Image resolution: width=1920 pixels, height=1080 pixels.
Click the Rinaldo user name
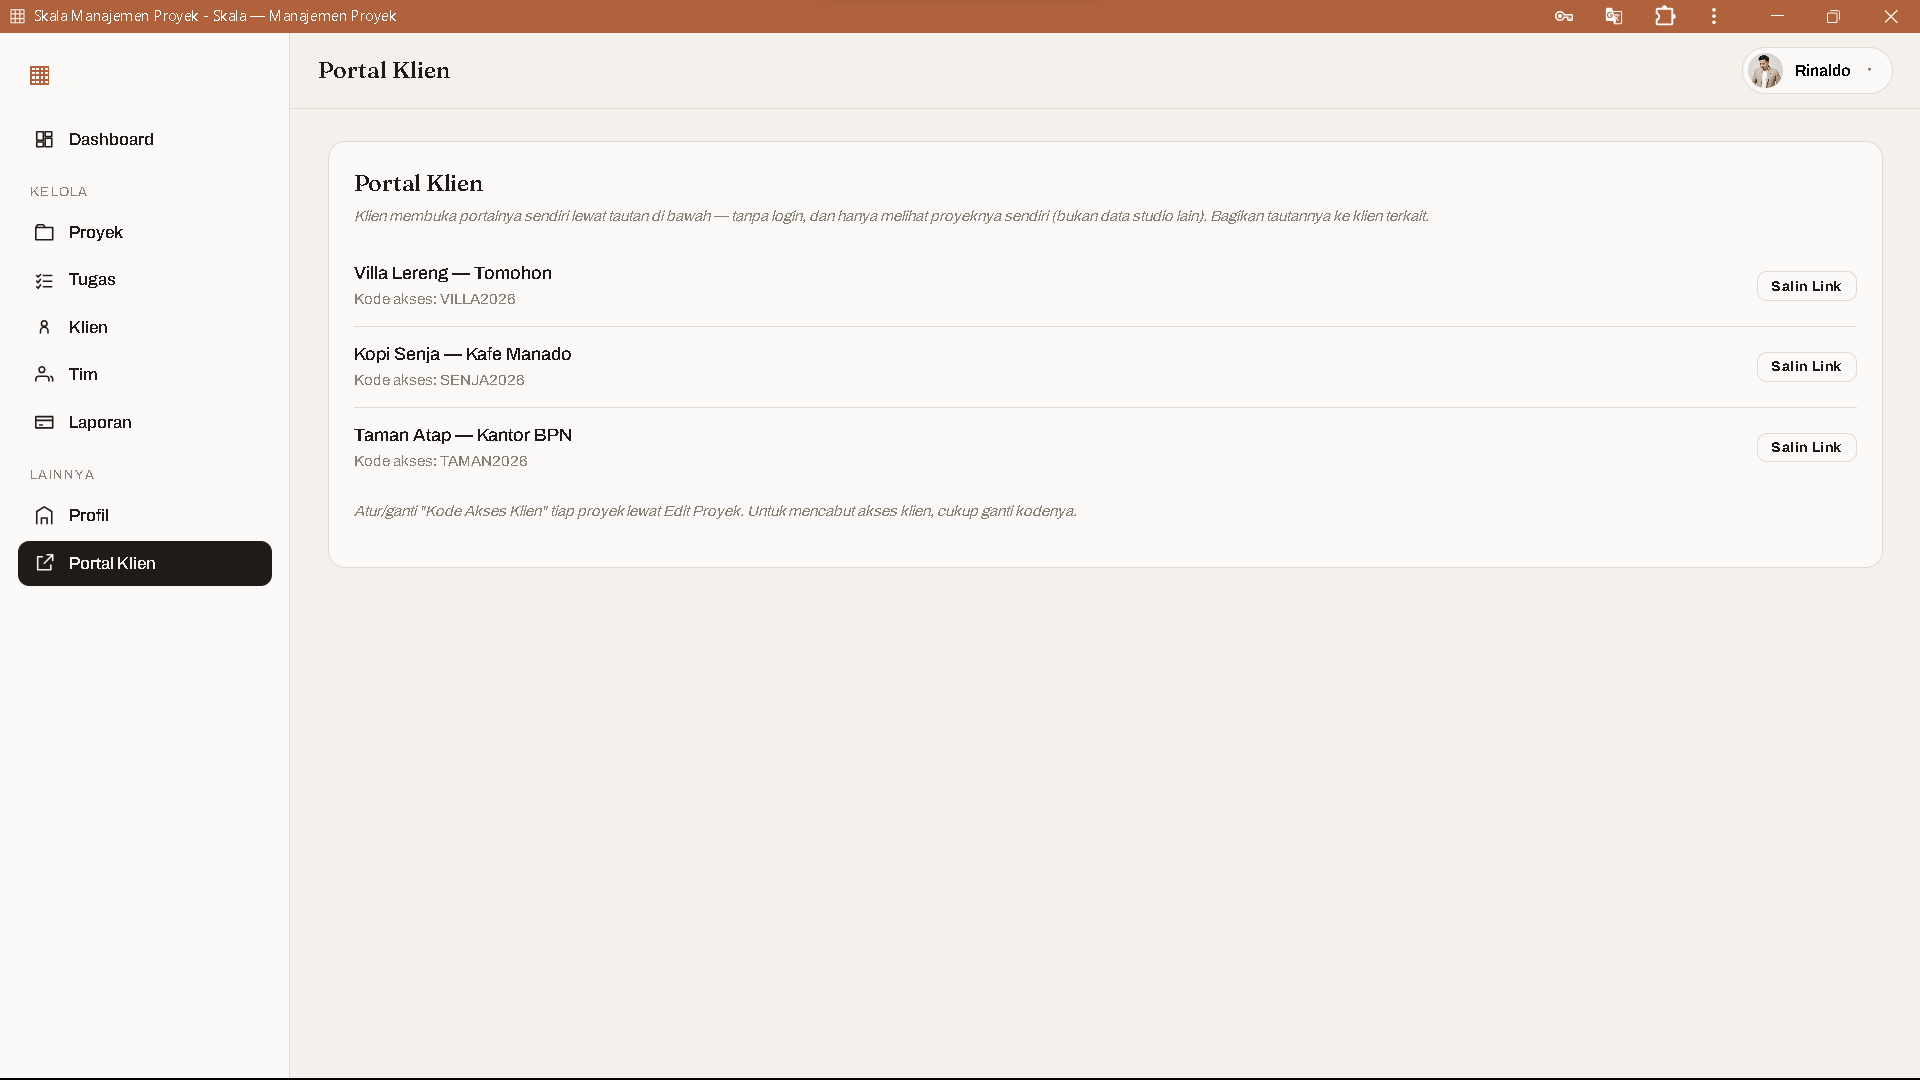pyautogui.click(x=1822, y=71)
